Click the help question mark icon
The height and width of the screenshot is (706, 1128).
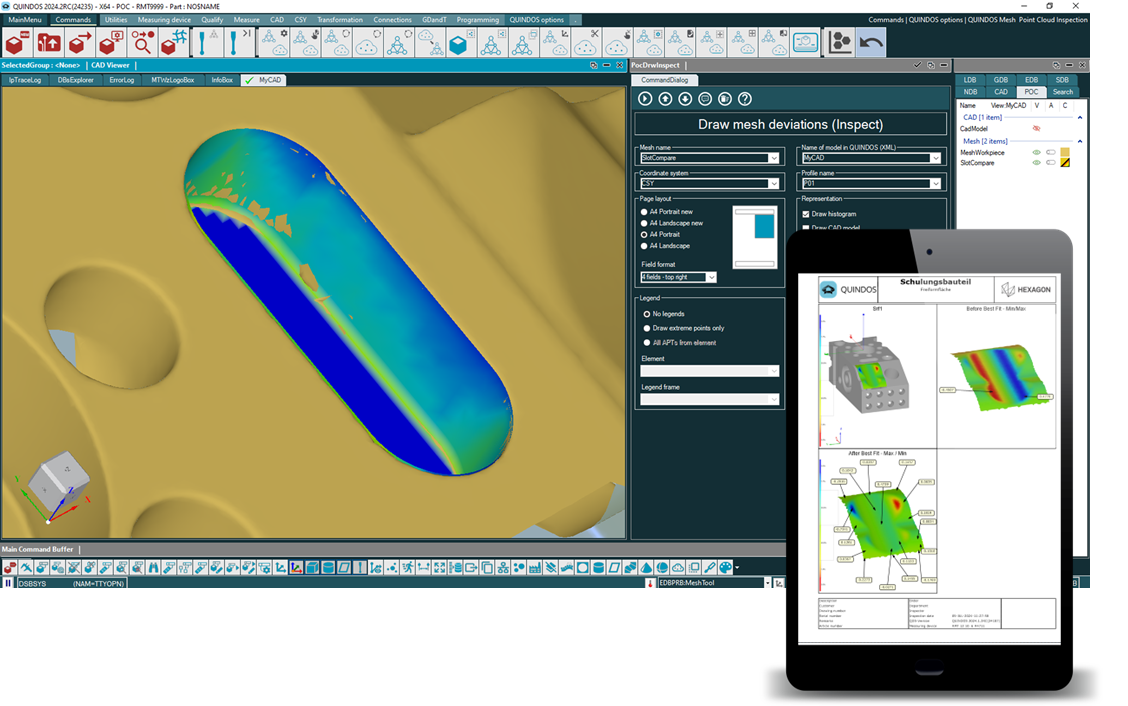tap(745, 99)
